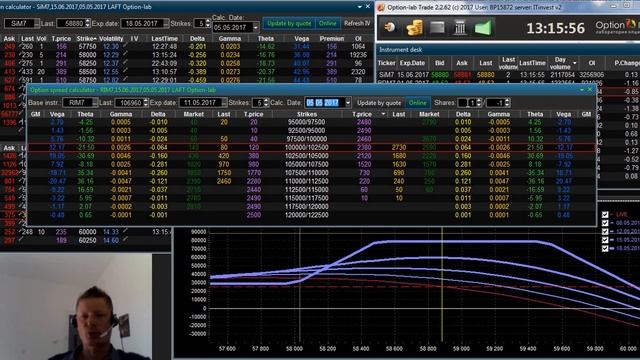Image resolution: width=640 pixels, height=360 pixels.
Task: Click pencil icon next to volatility 12.29
Action: [125, 54]
